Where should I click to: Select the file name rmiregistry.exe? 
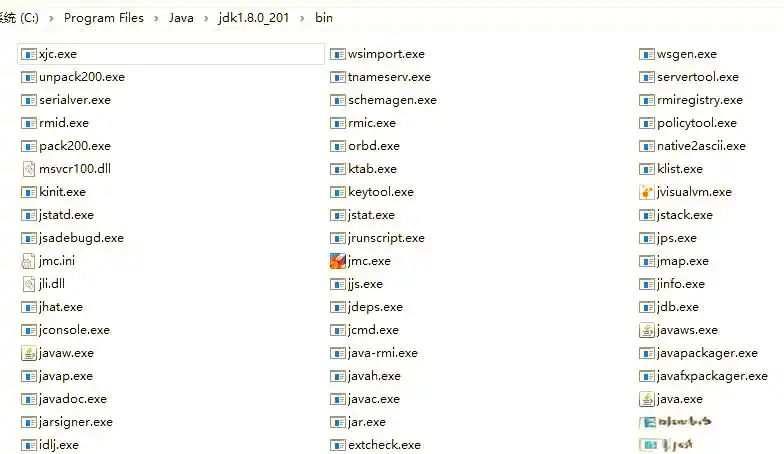click(700, 100)
